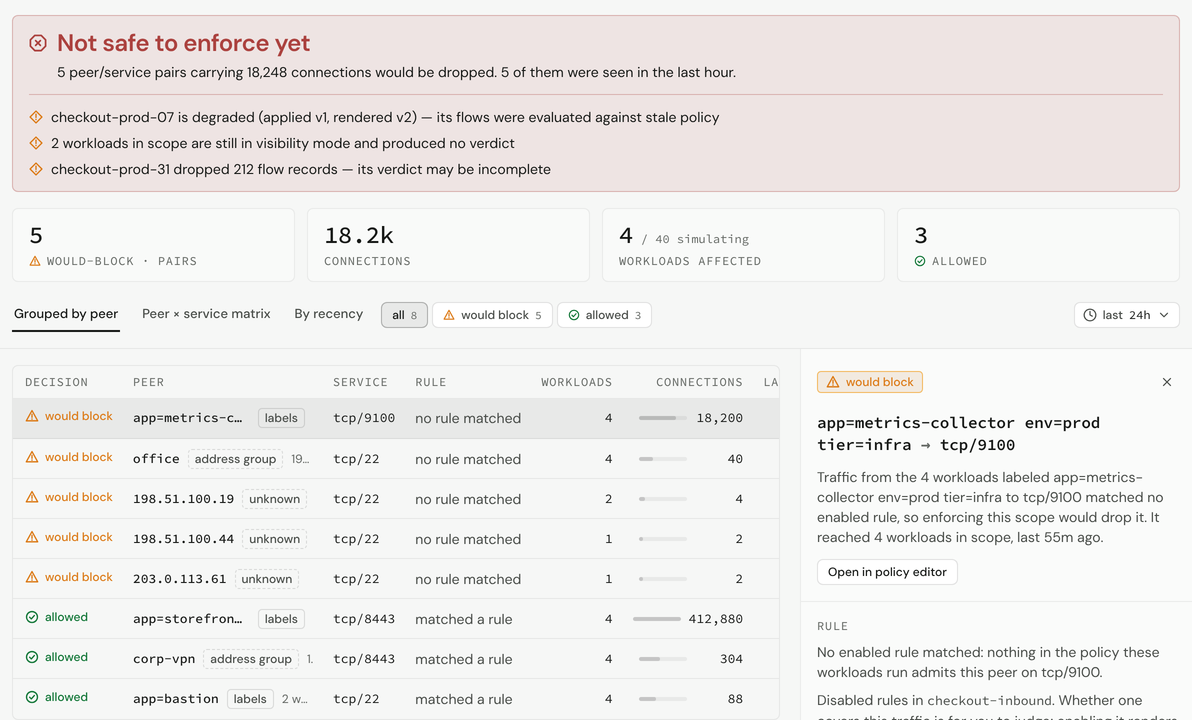This screenshot has width=1192, height=720.
Task: Click the allowed check icon on the corp-vpn row
Action: tap(32, 657)
